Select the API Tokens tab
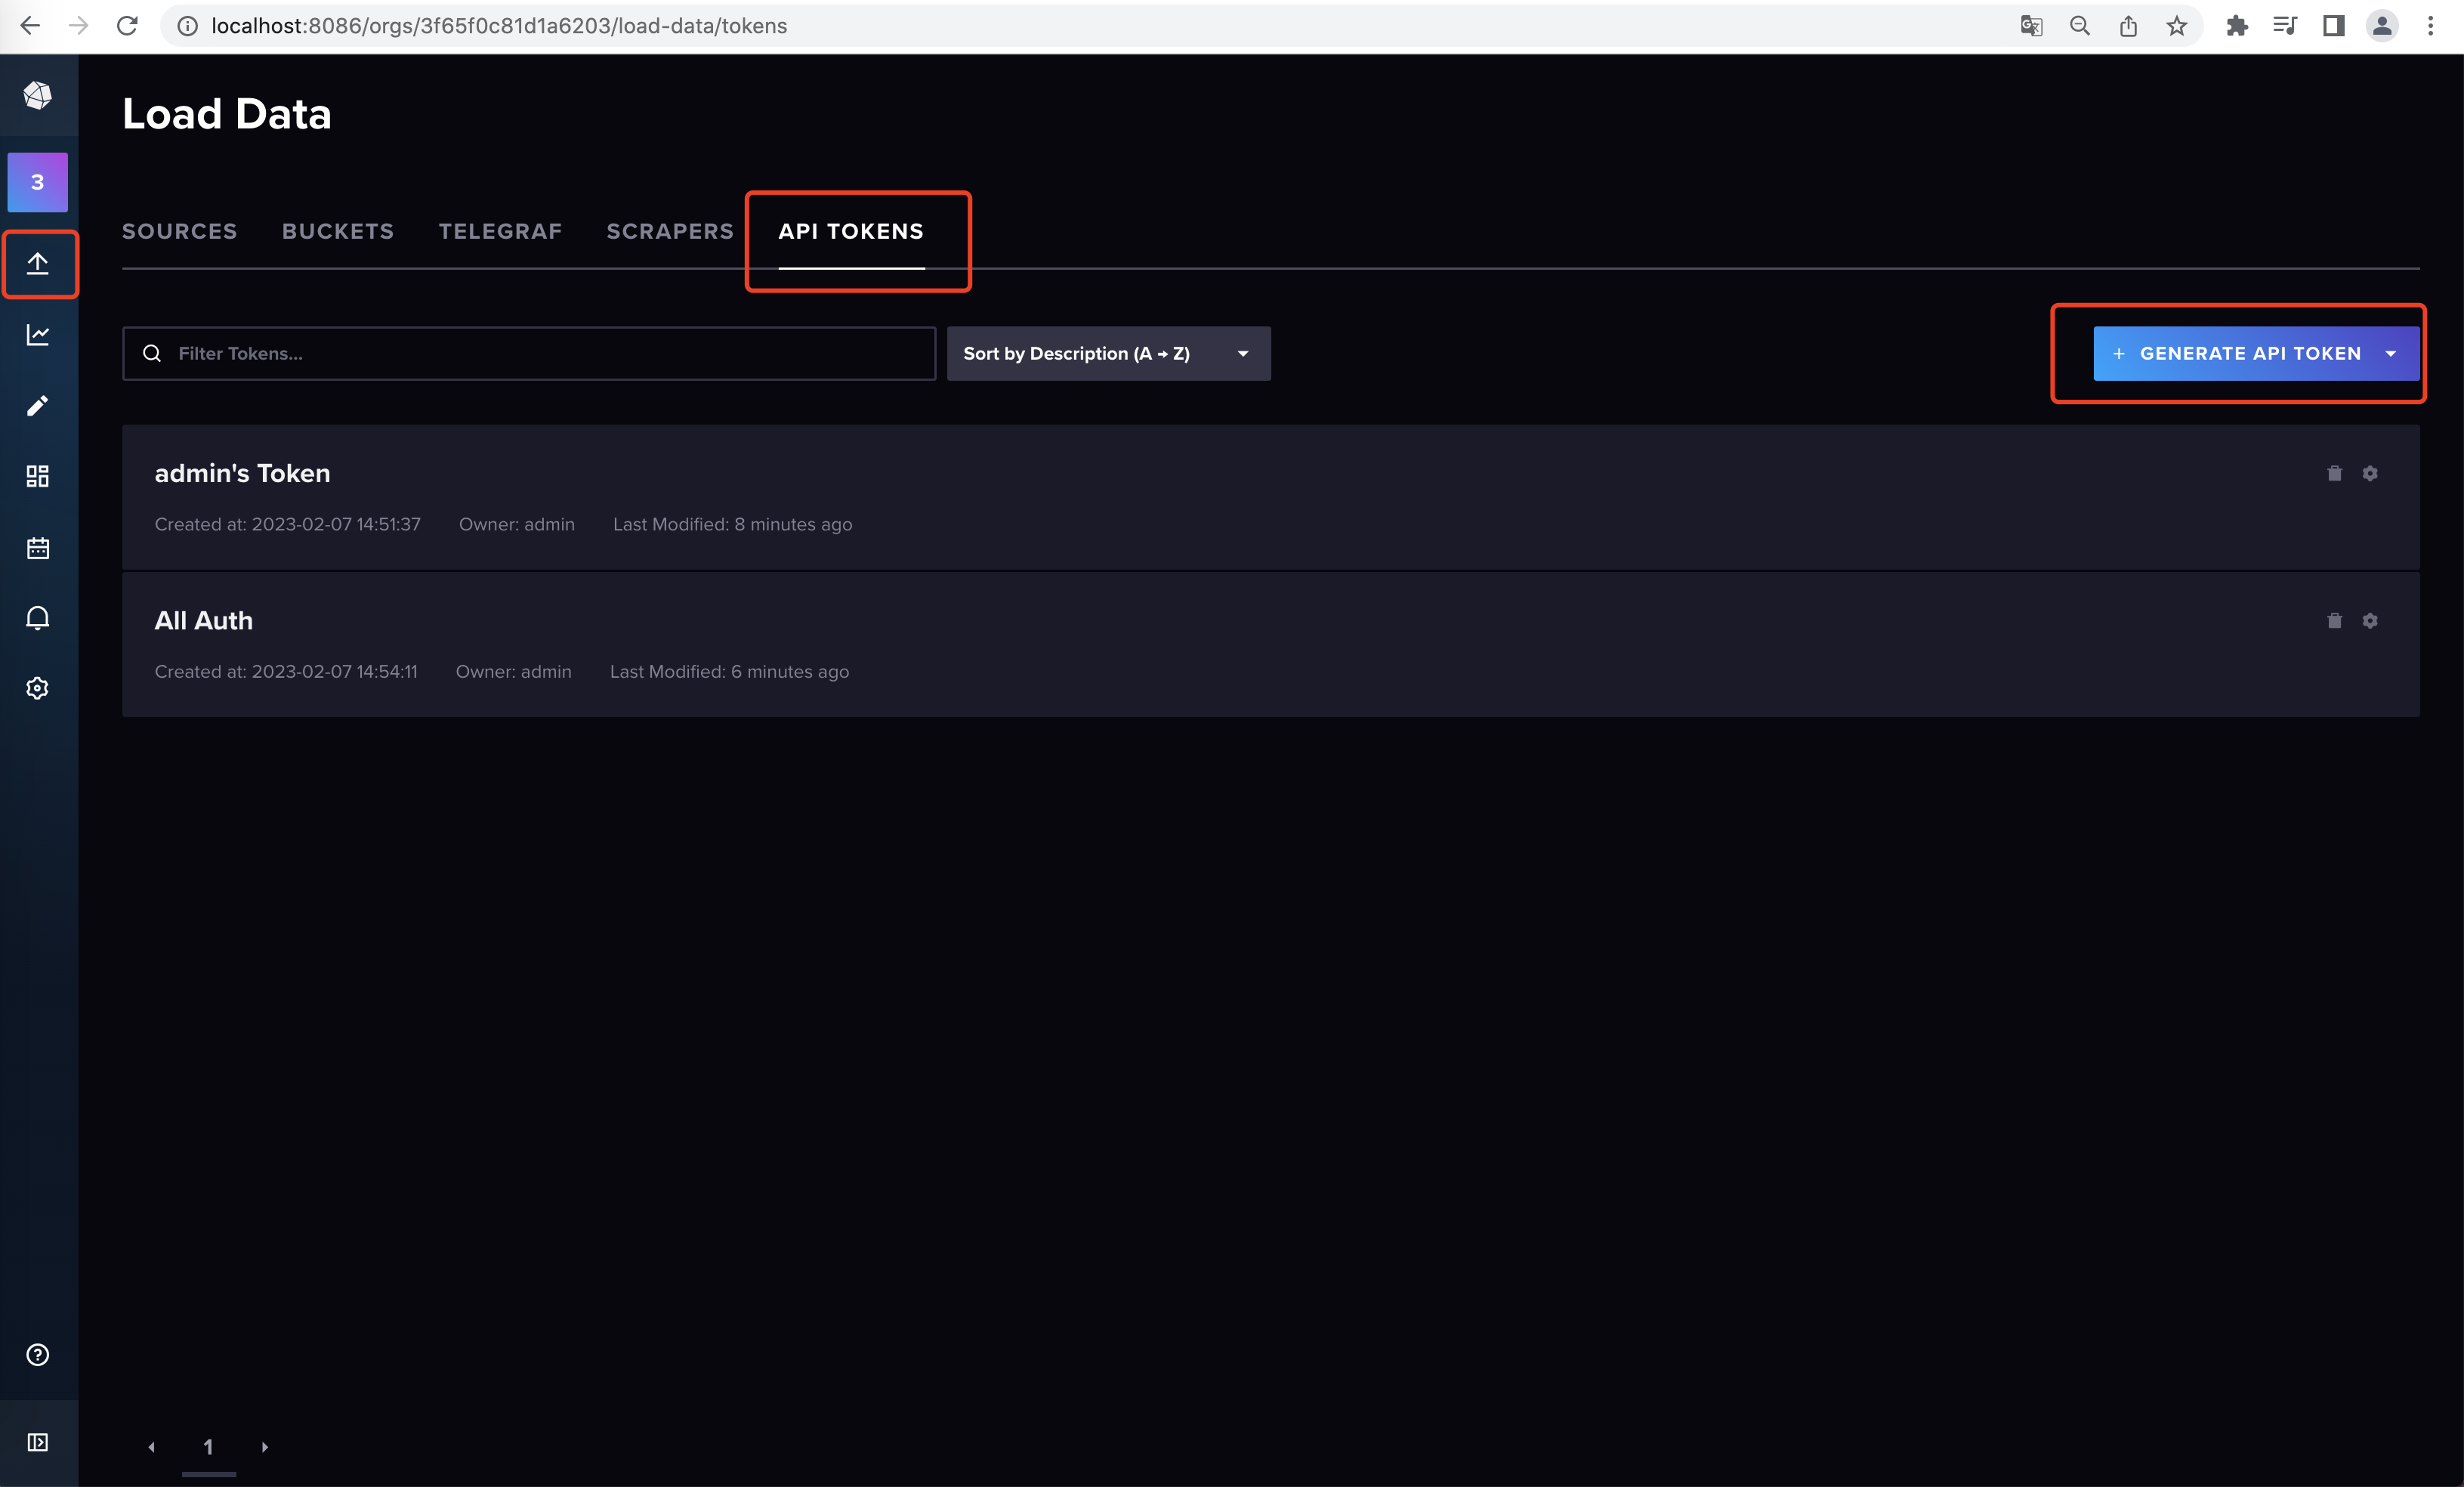 tap(851, 231)
